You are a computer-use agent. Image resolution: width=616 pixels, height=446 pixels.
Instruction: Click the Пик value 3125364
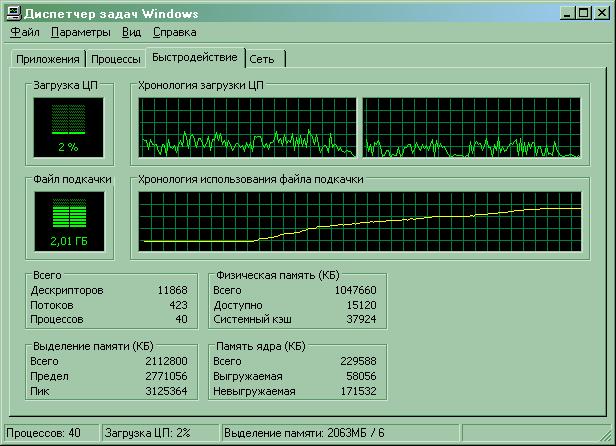[166, 391]
